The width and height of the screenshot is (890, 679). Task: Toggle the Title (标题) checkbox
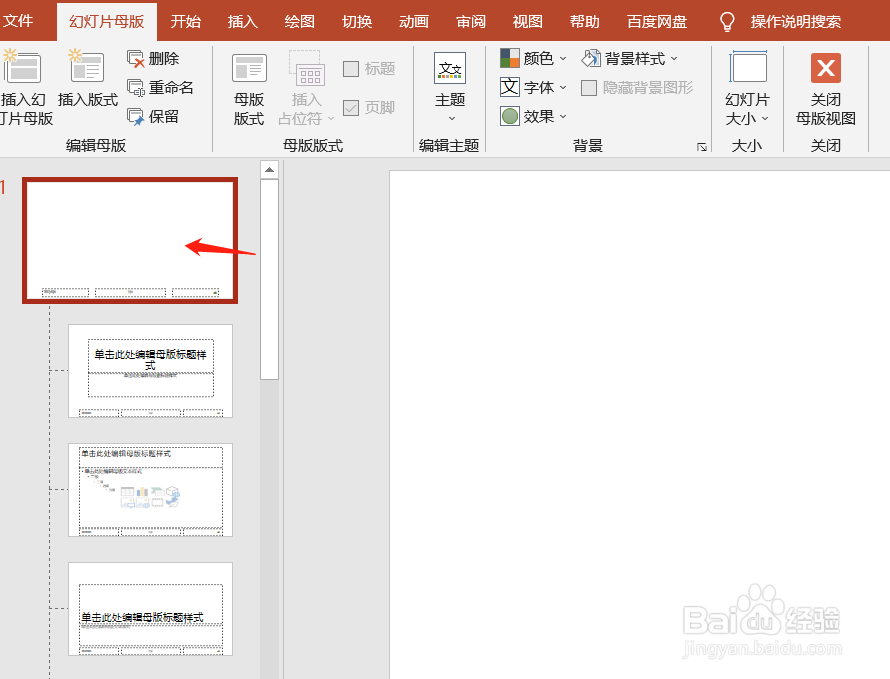(351, 69)
